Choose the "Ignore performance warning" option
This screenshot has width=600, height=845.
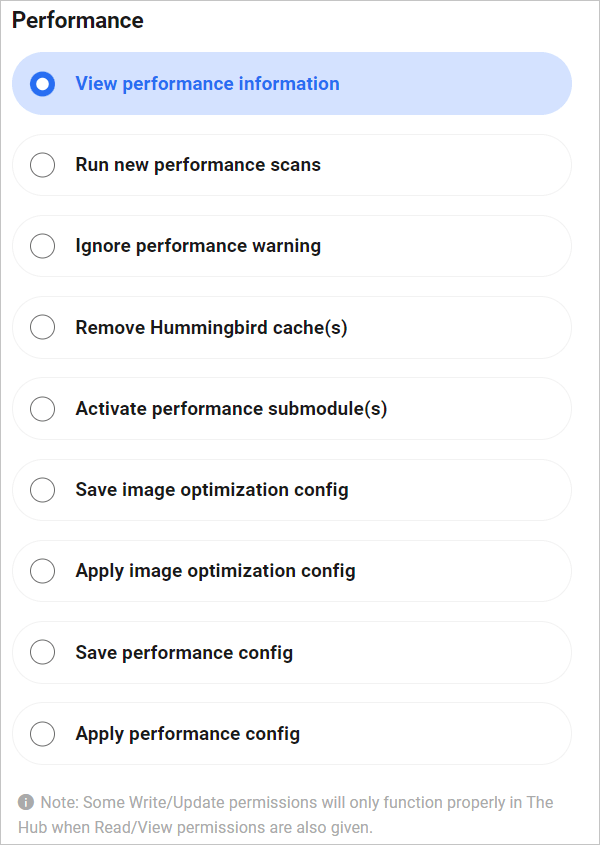pyautogui.click(x=42, y=246)
